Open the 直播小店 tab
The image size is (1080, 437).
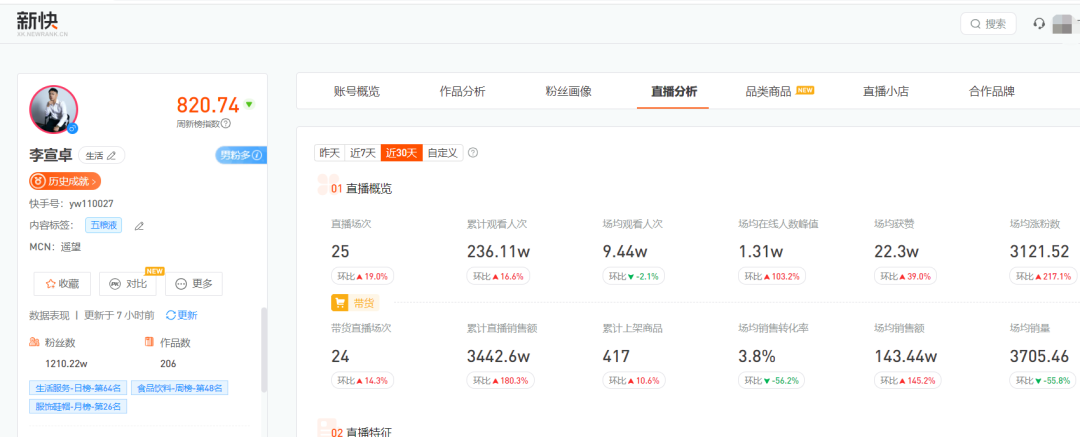[886, 92]
